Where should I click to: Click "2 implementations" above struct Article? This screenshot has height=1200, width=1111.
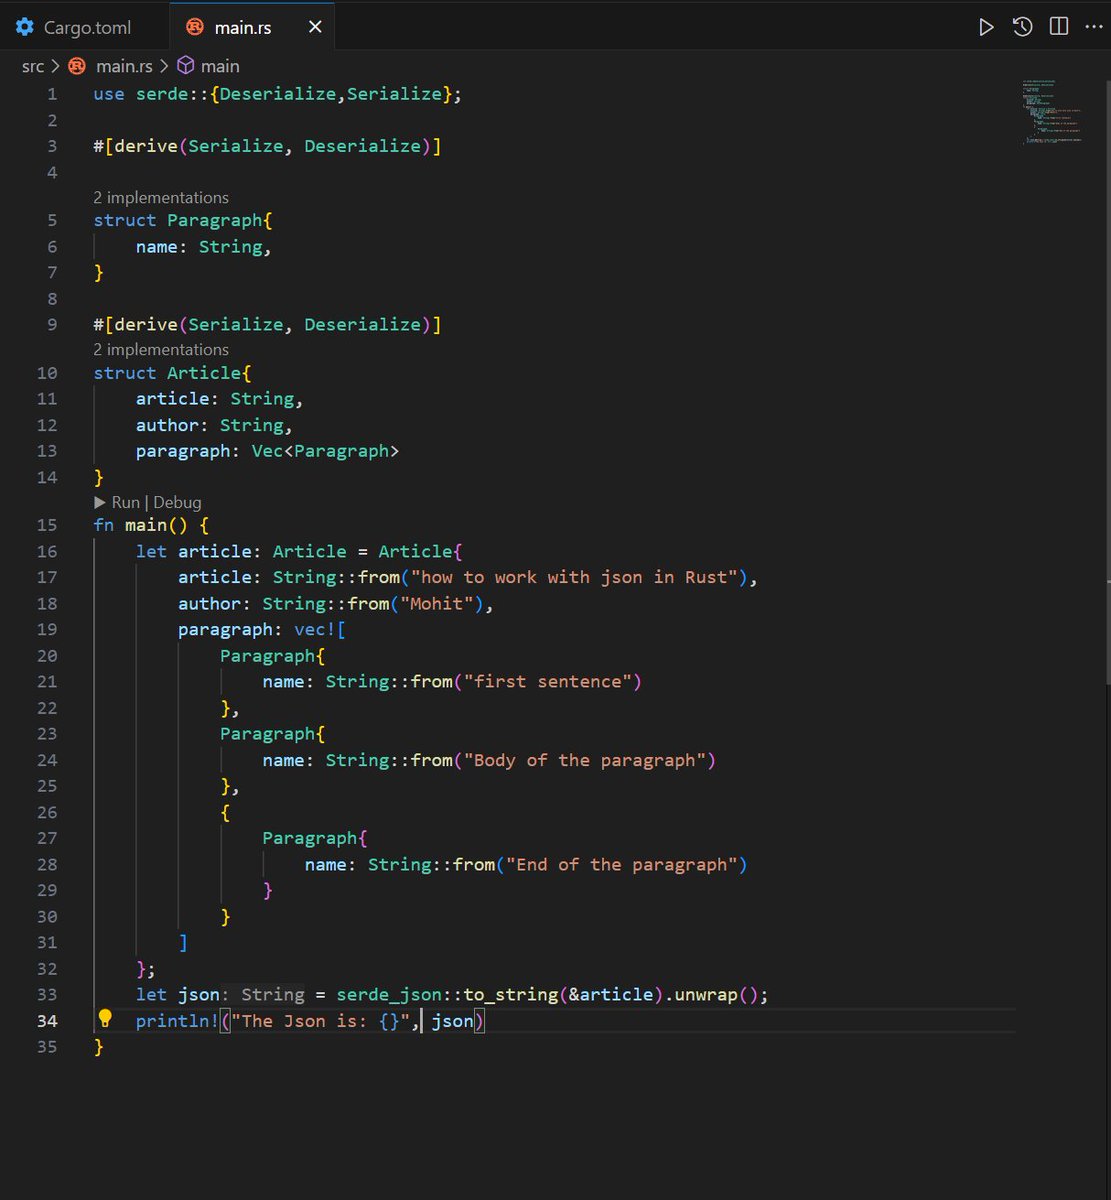[x=161, y=349]
